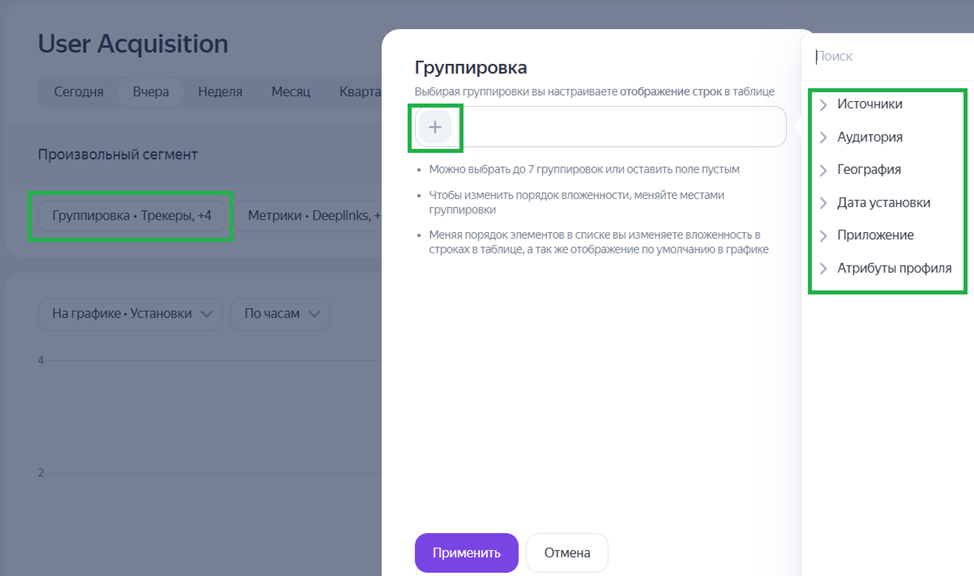Screen dimensions: 974x576
Task: Click the Источники tree item label
Action: click(869, 105)
